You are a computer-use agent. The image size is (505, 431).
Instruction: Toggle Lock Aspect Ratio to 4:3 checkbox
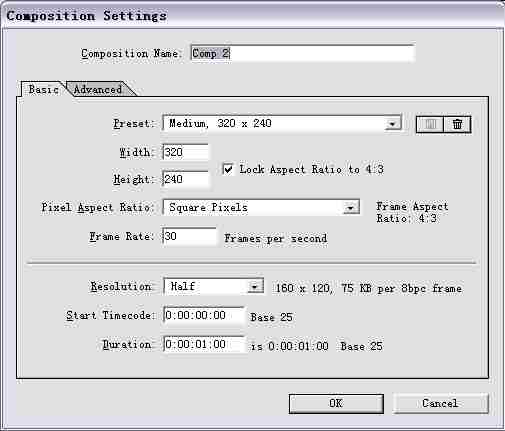pyautogui.click(x=228, y=169)
